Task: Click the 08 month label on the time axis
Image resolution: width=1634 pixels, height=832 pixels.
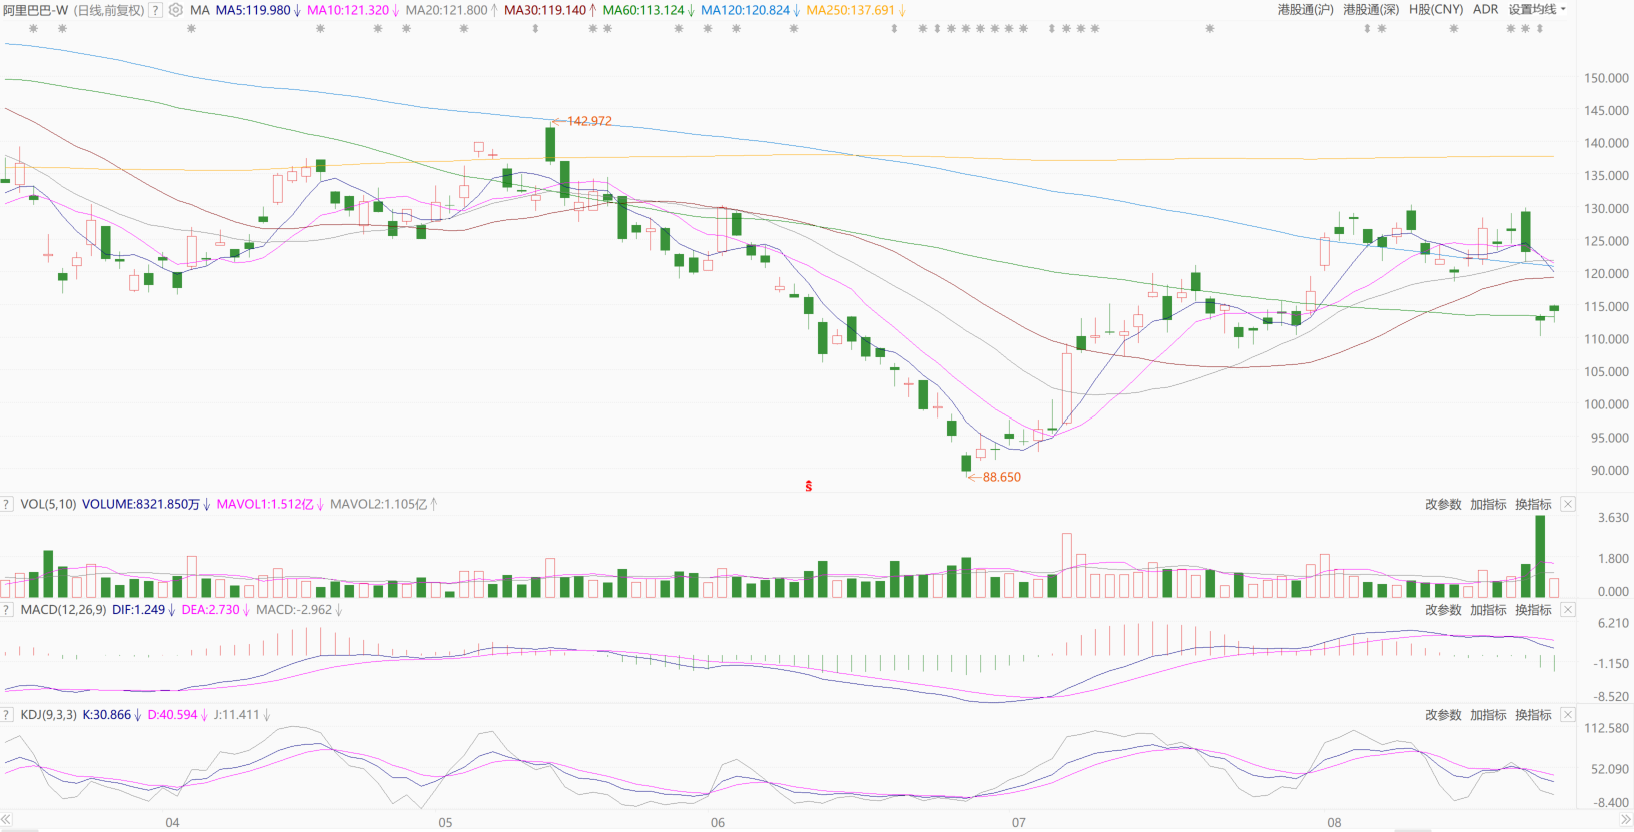Action: click(x=1334, y=822)
